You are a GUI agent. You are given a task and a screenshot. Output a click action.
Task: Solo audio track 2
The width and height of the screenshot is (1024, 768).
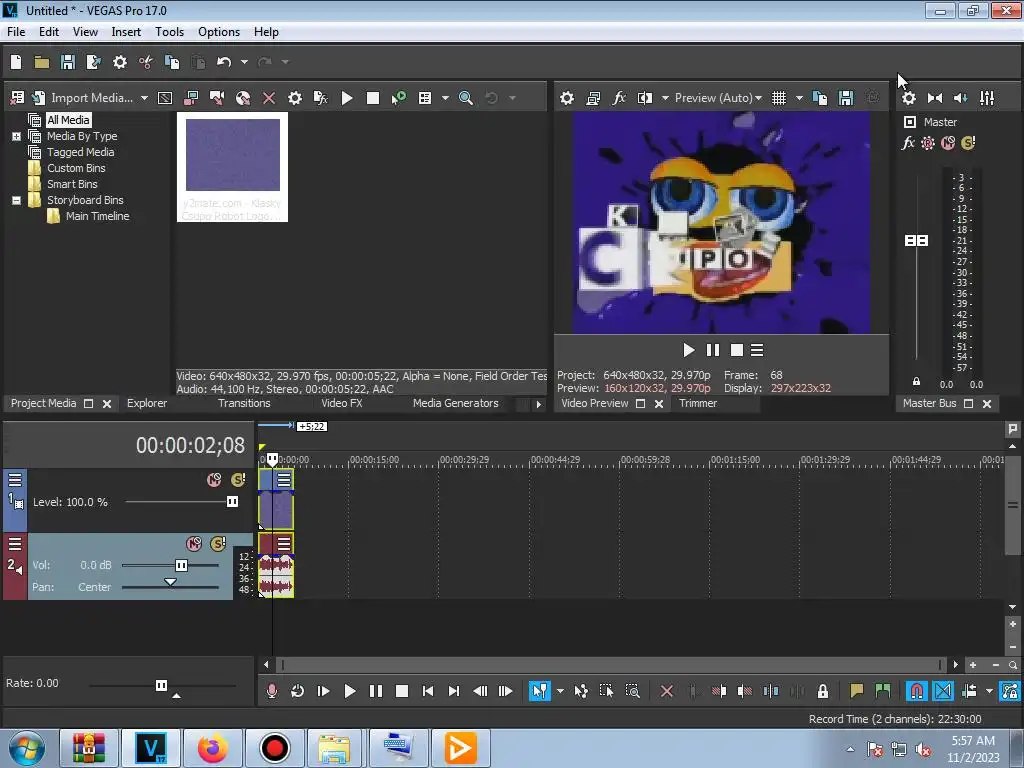[x=217, y=543]
